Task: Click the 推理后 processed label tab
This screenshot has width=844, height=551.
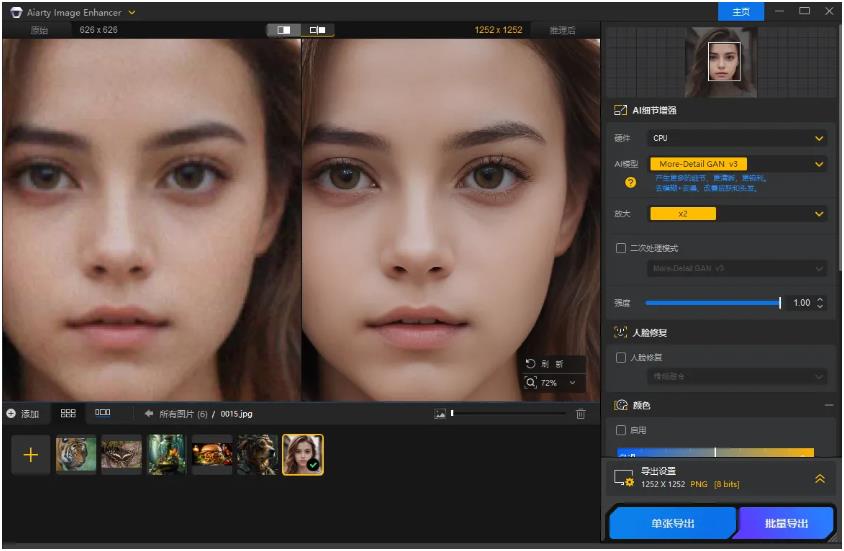Action: (562, 30)
